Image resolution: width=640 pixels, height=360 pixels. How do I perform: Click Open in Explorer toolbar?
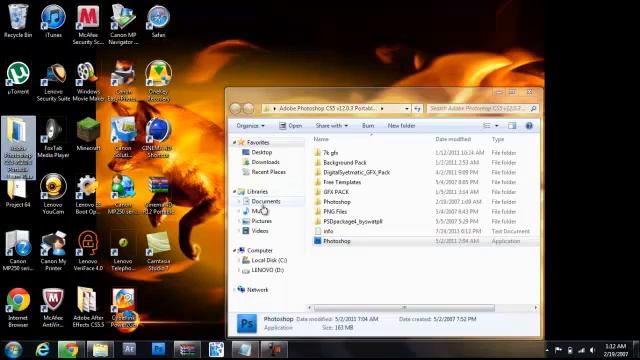pyautogui.click(x=291, y=126)
